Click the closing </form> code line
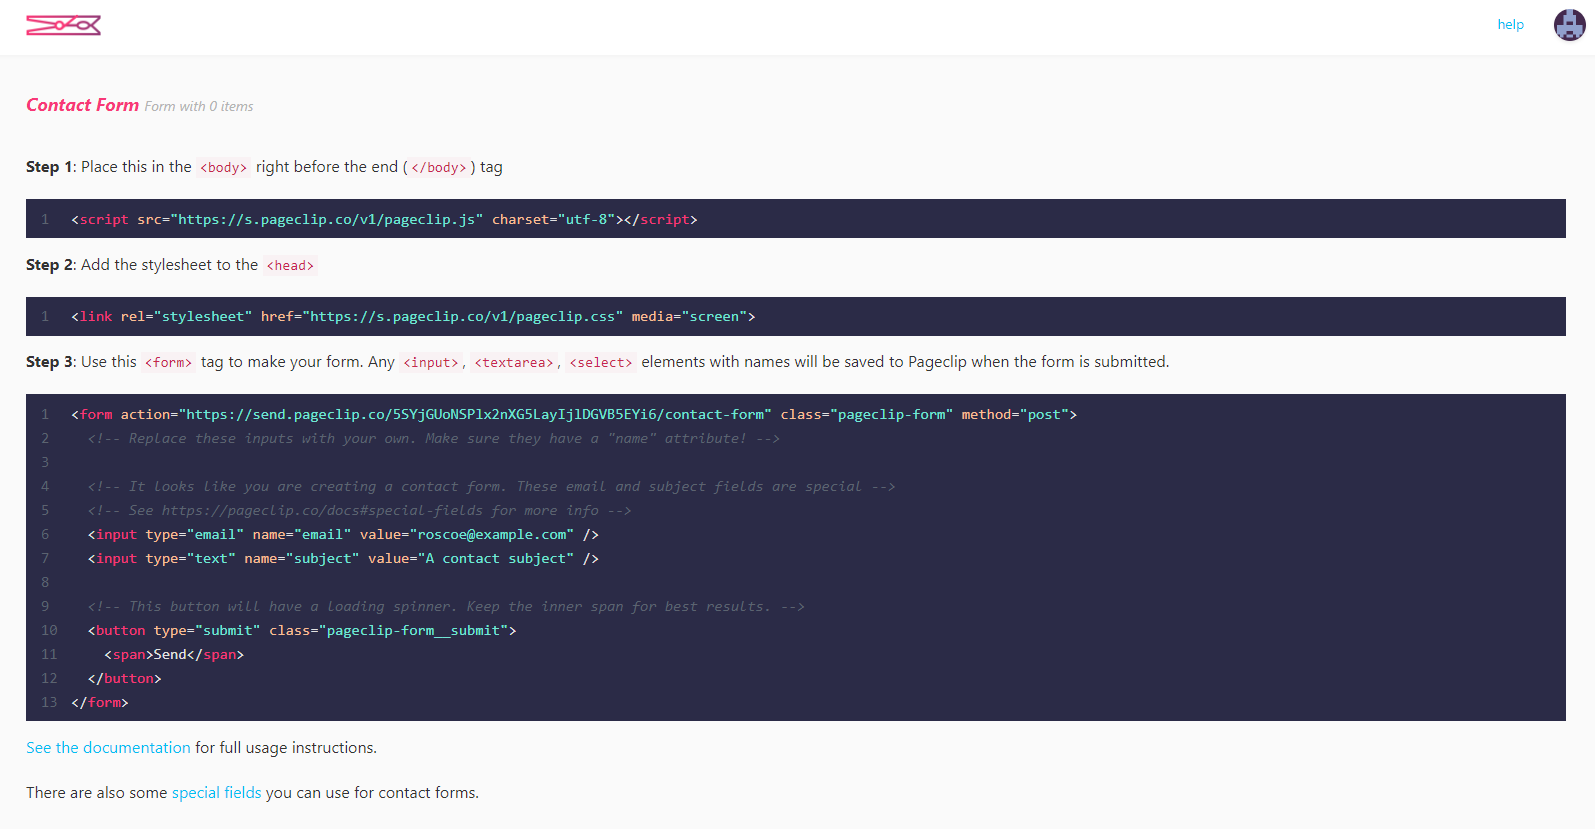 100,703
